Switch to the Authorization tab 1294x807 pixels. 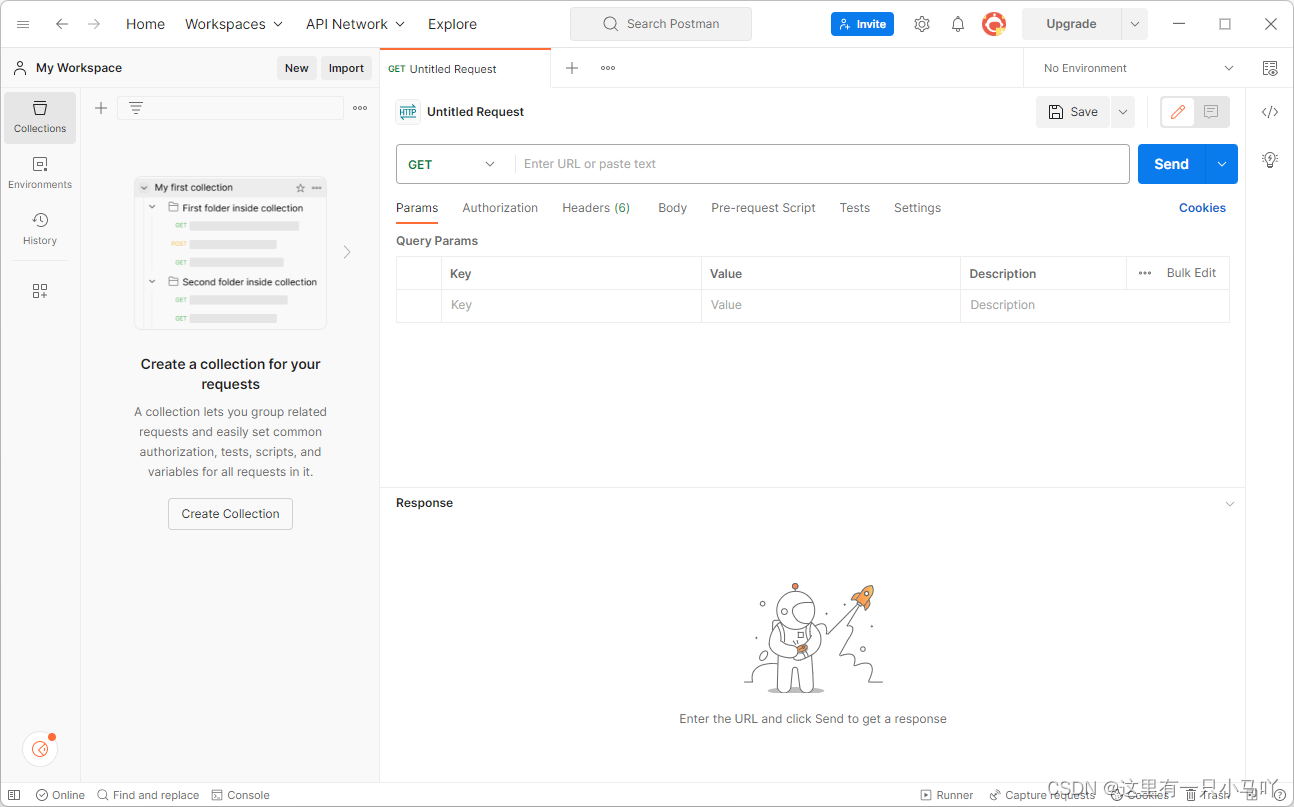[500, 208]
